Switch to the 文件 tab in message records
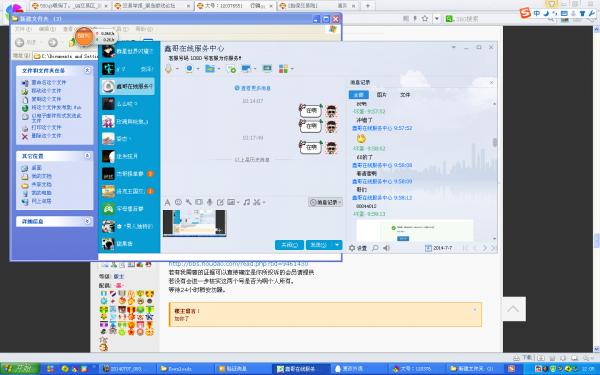The image size is (600, 375). [405, 95]
